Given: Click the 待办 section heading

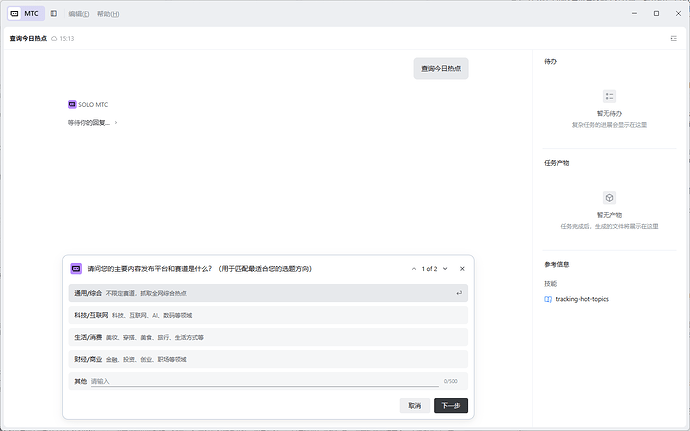Looking at the screenshot, I should coord(551,62).
